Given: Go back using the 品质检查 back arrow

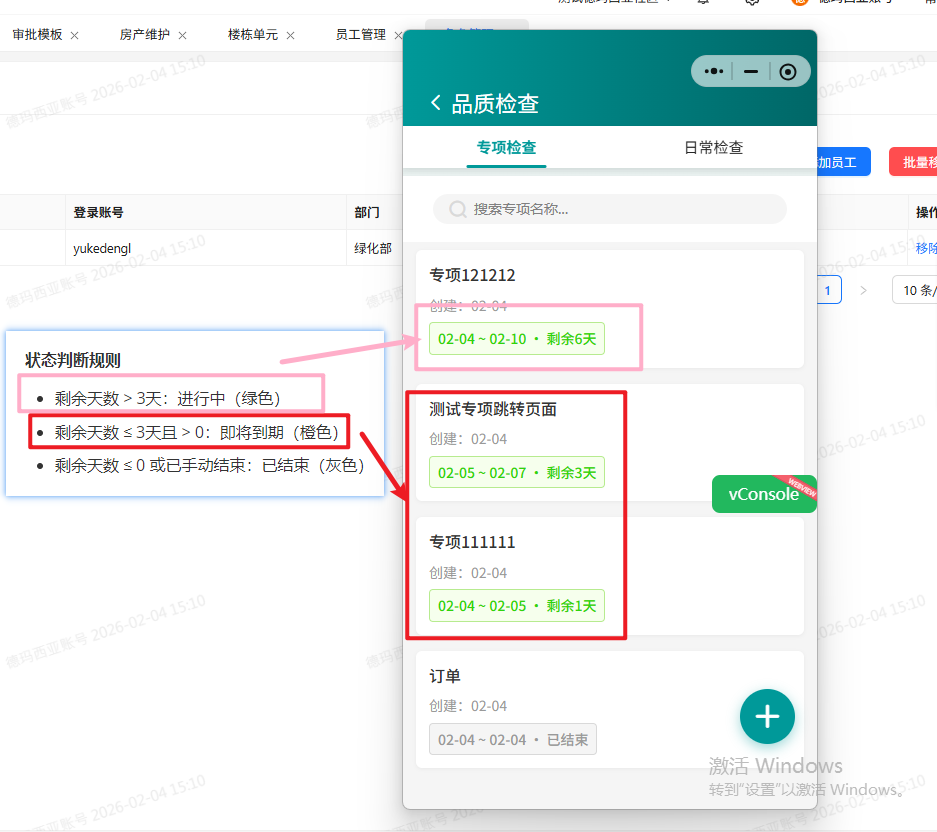Looking at the screenshot, I should point(435,103).
